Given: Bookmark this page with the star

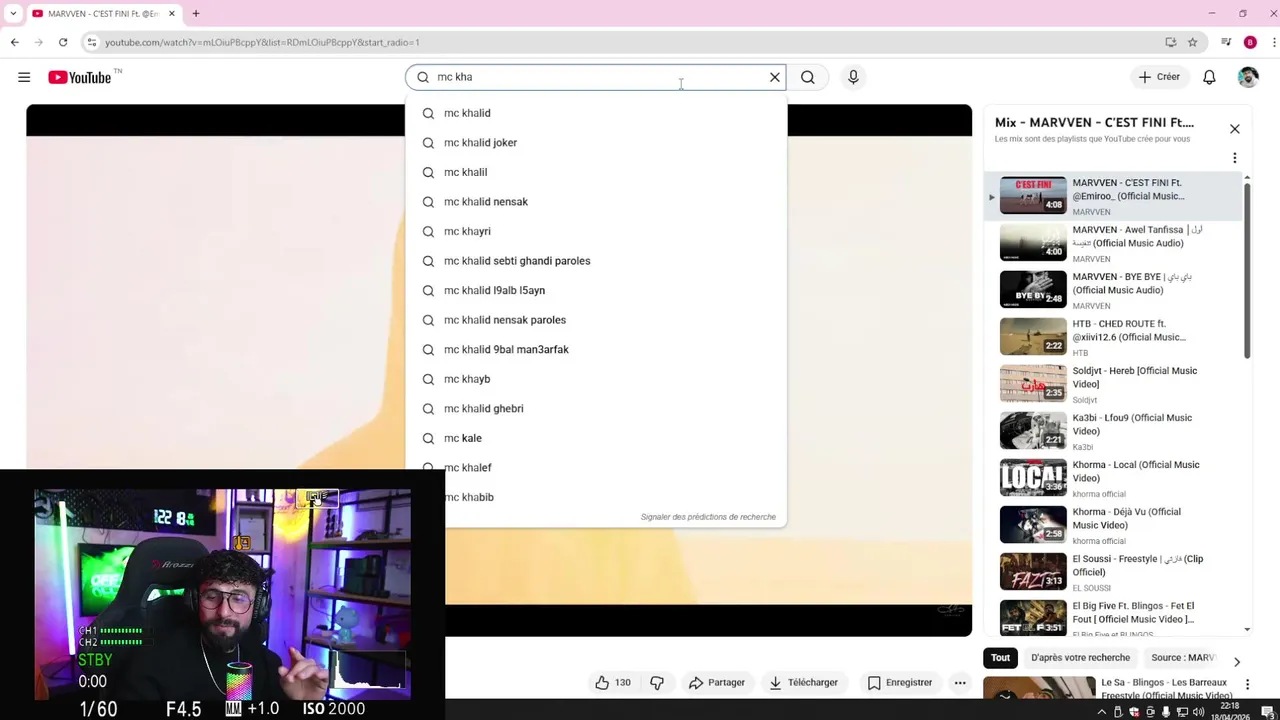Looking at the screenshot, I should pyautogui.click(x=1192, y=42).
